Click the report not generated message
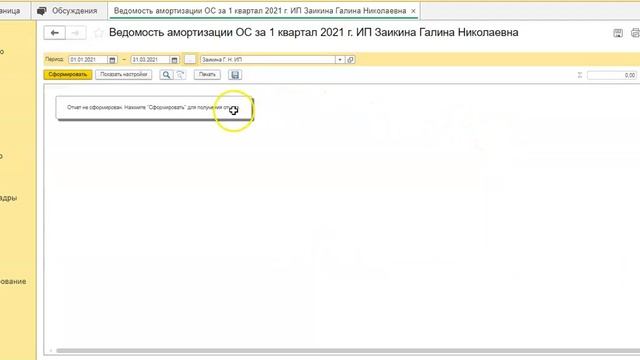 [155, 108]
